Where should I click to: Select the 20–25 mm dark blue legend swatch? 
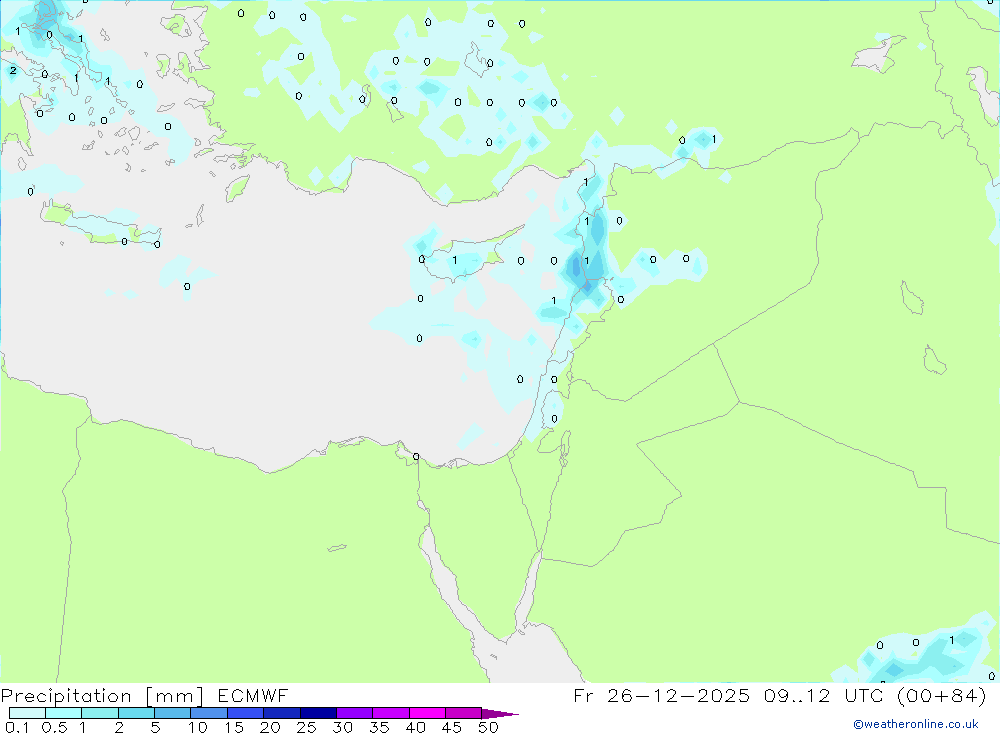pyautogui.click(x=282, y=713)
